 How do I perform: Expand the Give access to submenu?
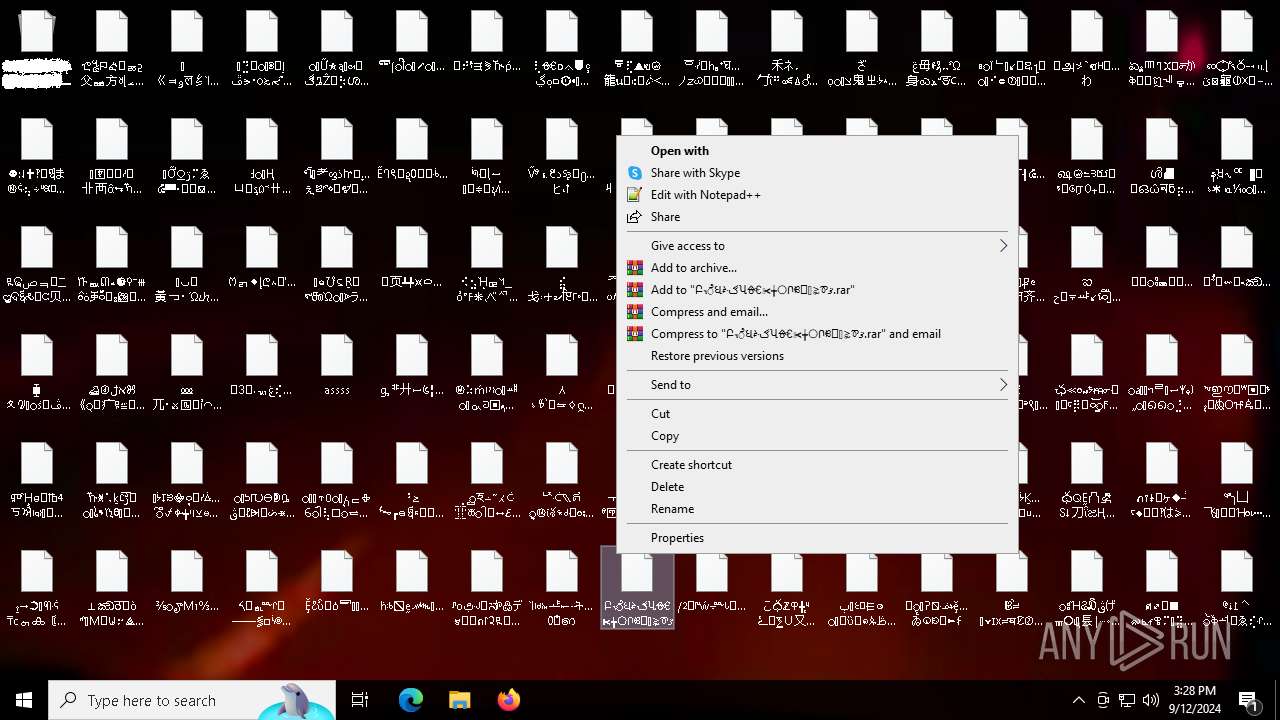tap(817, 246)
